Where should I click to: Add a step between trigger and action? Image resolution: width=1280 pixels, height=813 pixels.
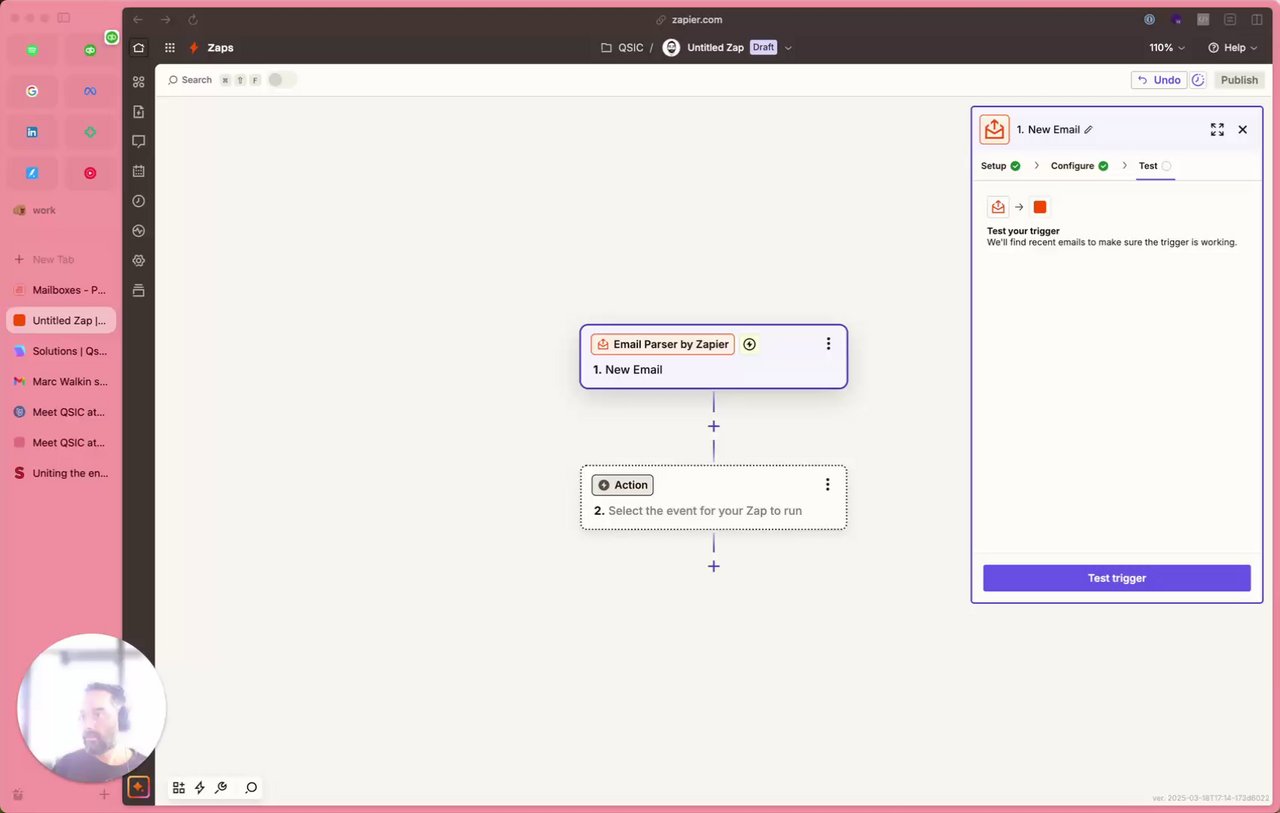[x=713, y=426]
